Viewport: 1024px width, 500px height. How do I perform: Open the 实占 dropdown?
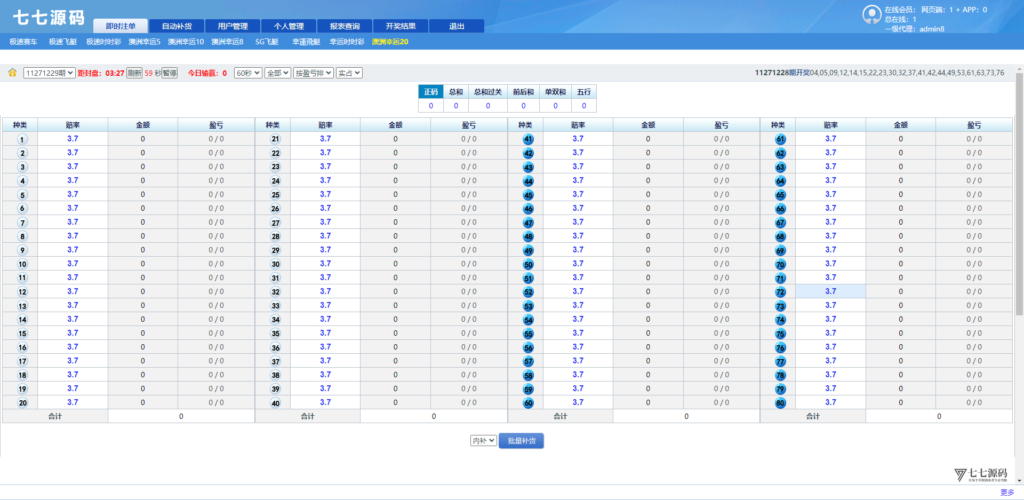[x=349, y=73]
